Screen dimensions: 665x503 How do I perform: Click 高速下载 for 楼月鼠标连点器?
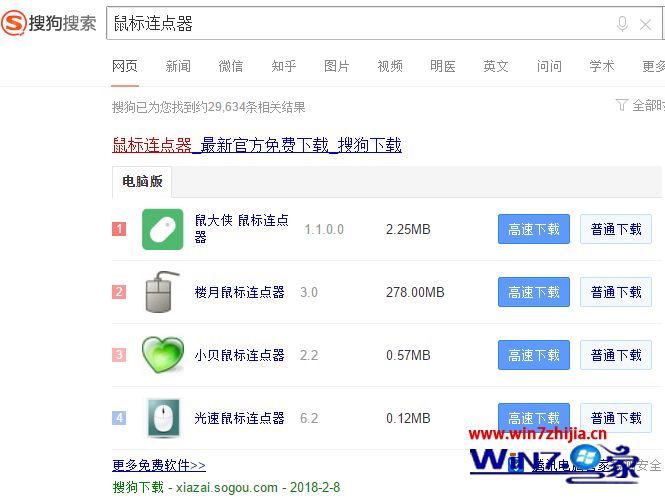[534, 292]
